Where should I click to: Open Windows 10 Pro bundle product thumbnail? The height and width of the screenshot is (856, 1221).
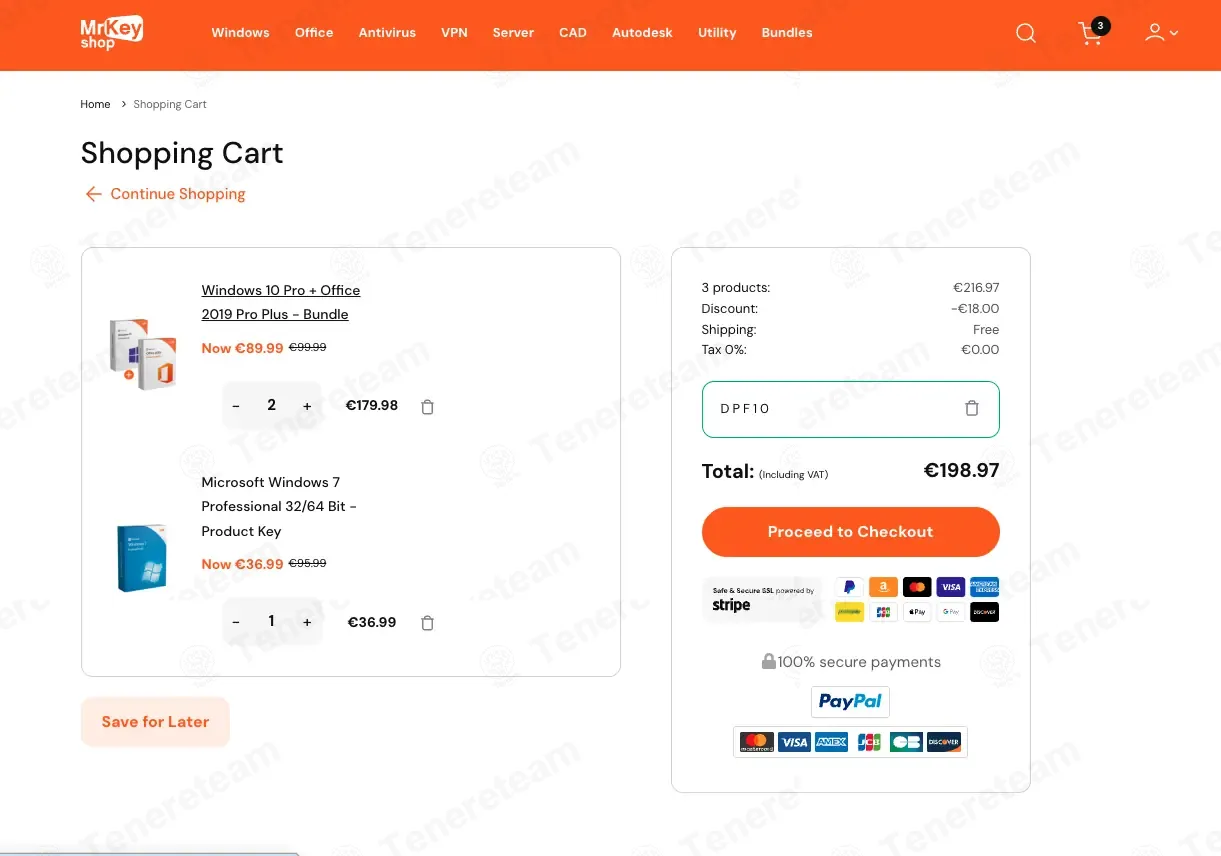[x=143, y=353]
